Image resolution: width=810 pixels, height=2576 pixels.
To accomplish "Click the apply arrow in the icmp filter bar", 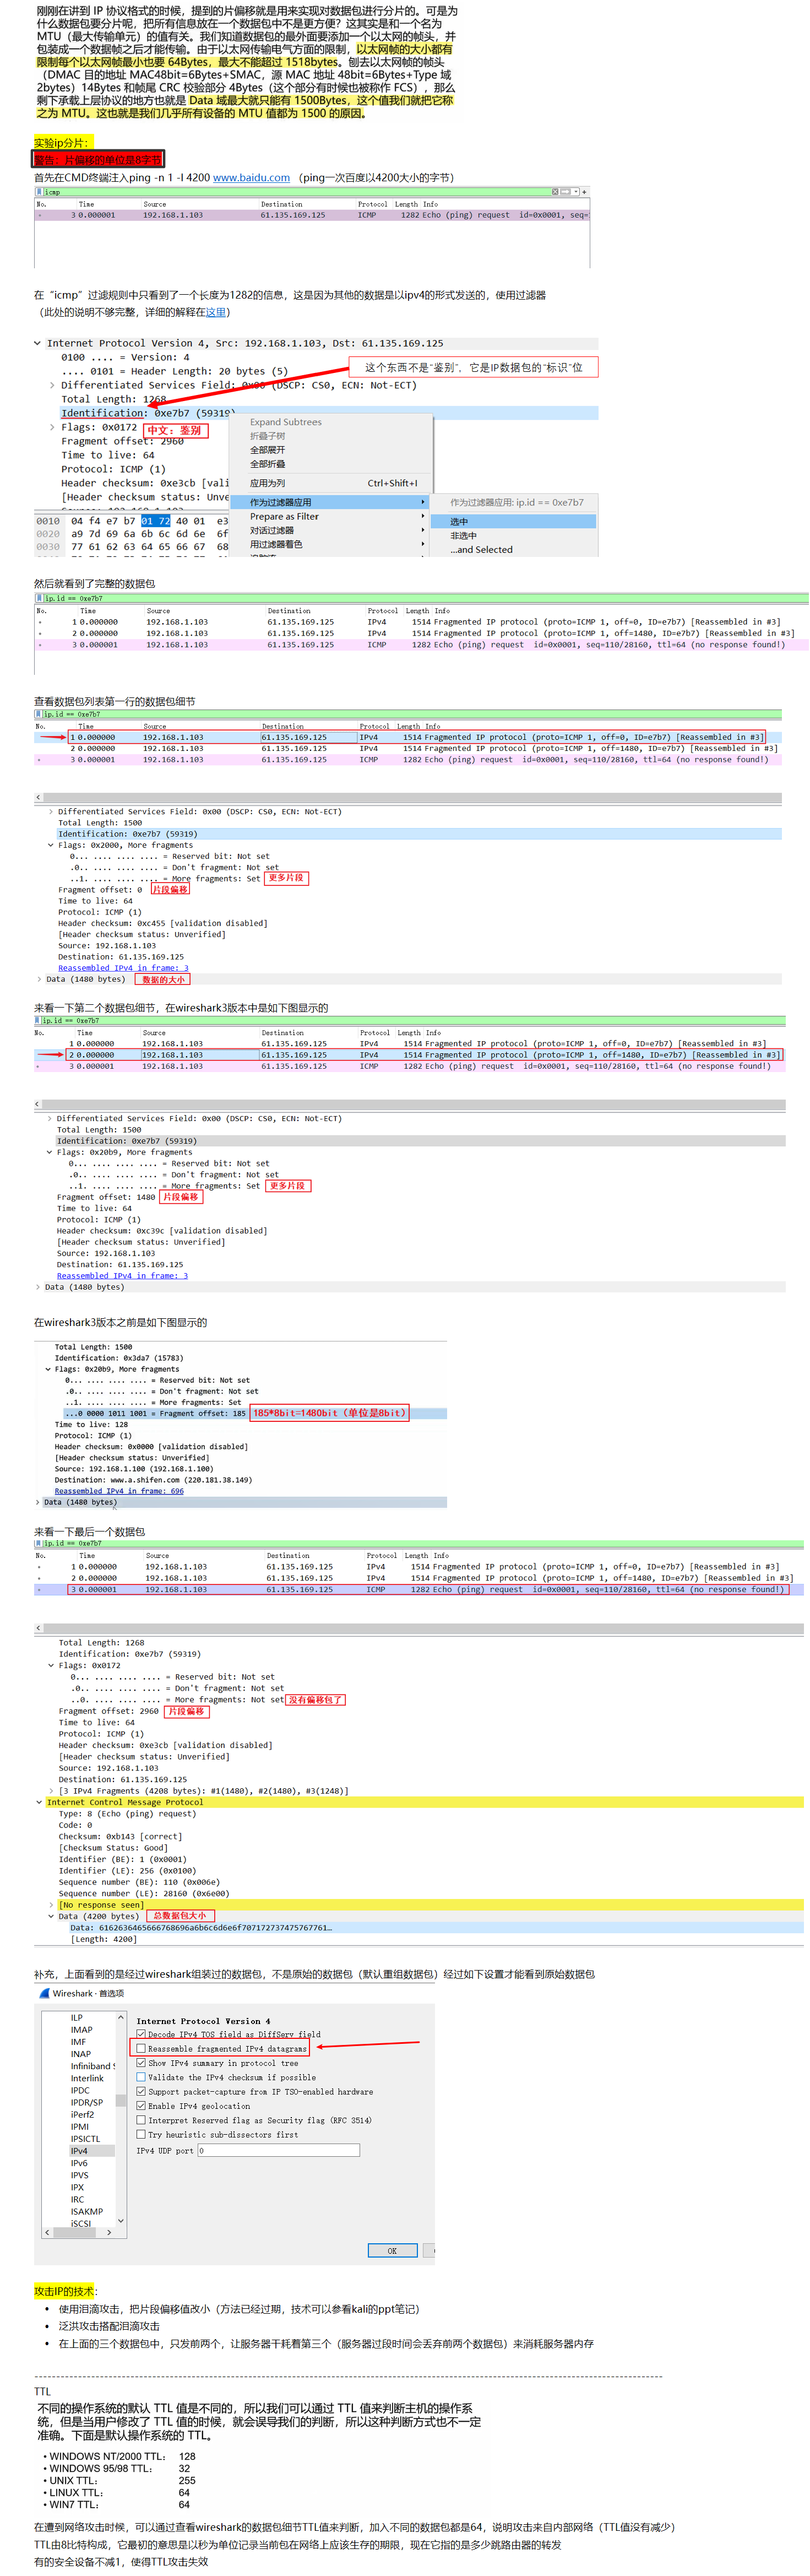I will (565, 192).
